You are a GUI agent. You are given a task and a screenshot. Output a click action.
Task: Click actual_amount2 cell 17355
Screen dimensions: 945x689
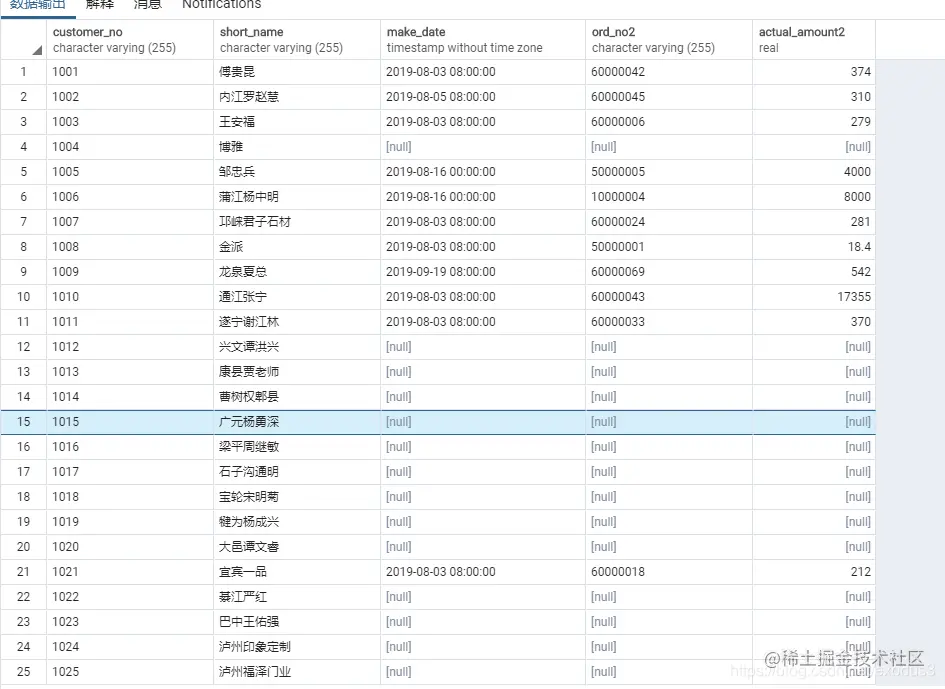click(814, 297)
